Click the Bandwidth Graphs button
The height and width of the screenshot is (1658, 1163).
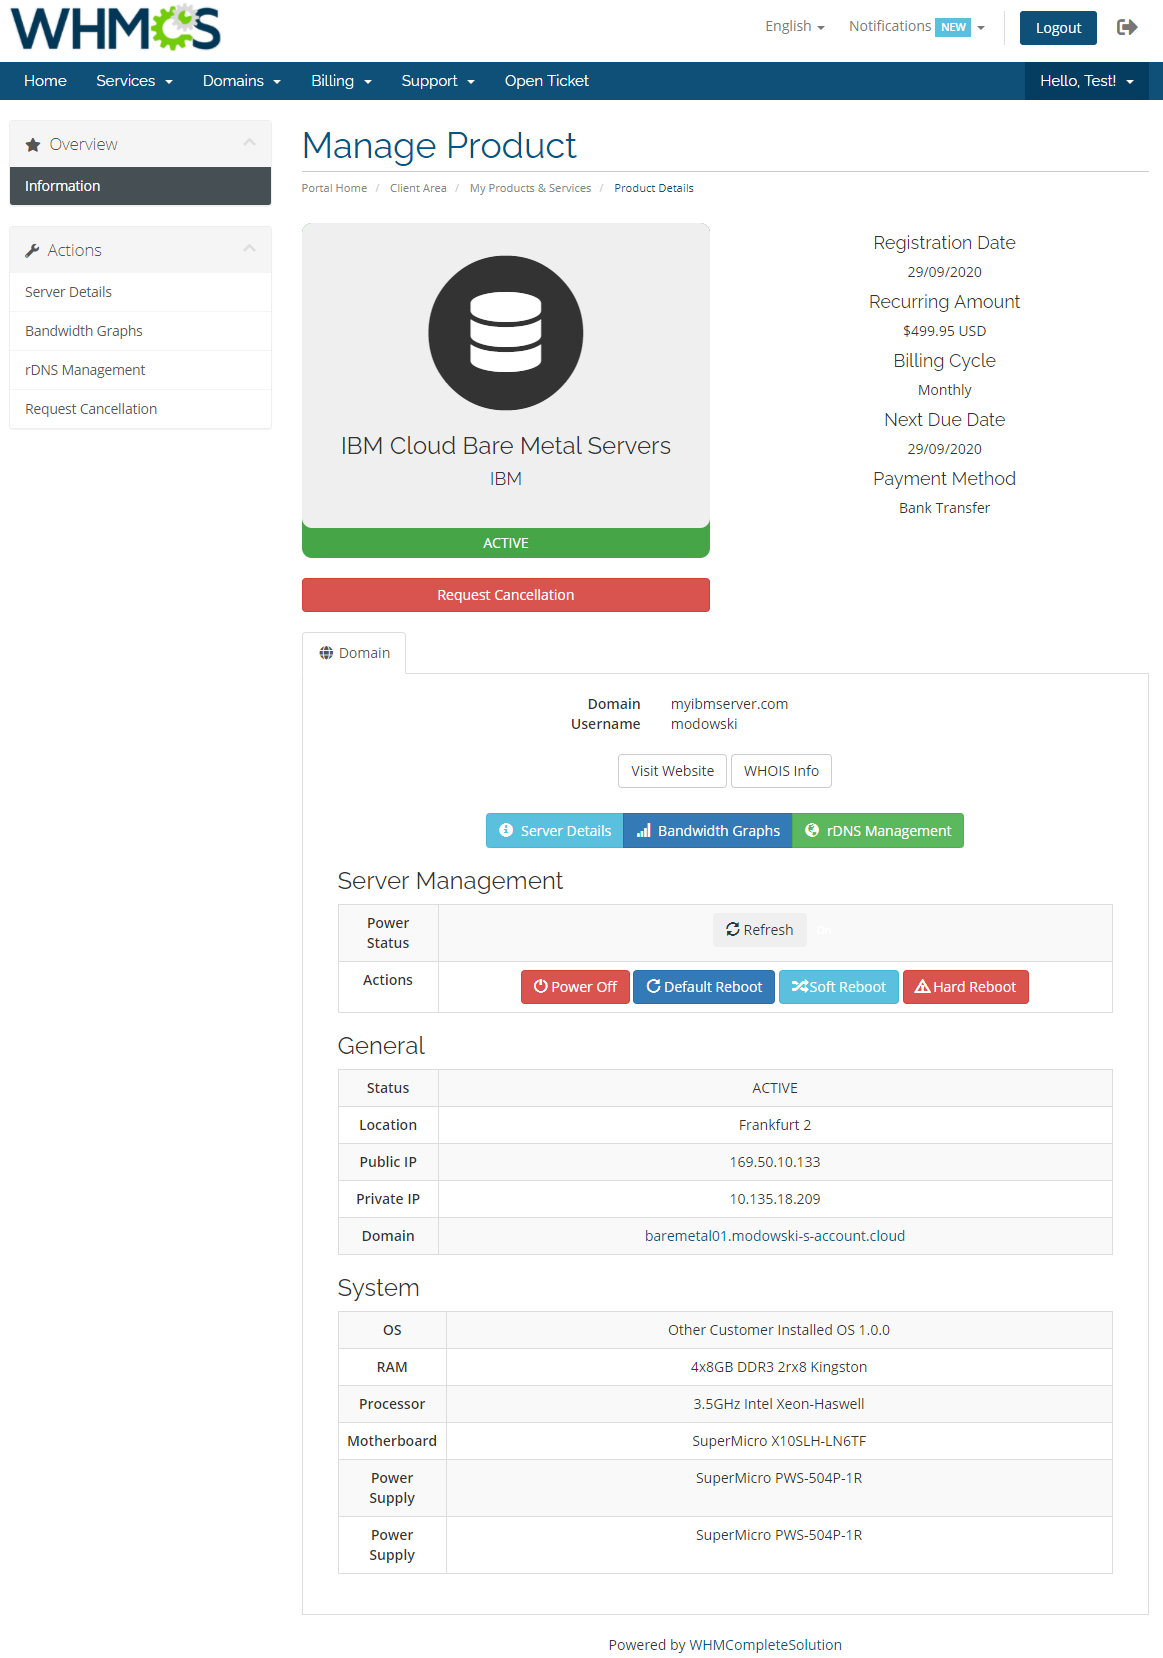(x=708, y=830)
